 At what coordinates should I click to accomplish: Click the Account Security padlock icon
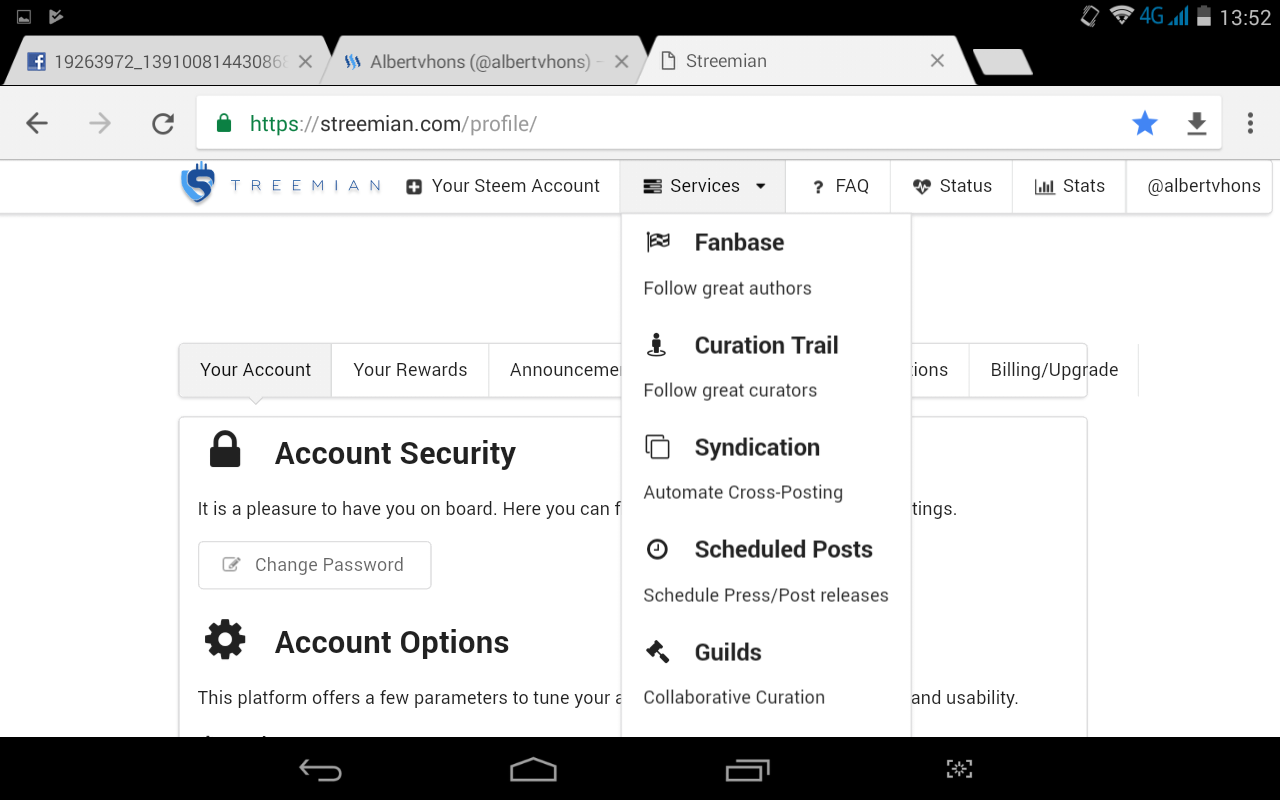click(225, 450)
